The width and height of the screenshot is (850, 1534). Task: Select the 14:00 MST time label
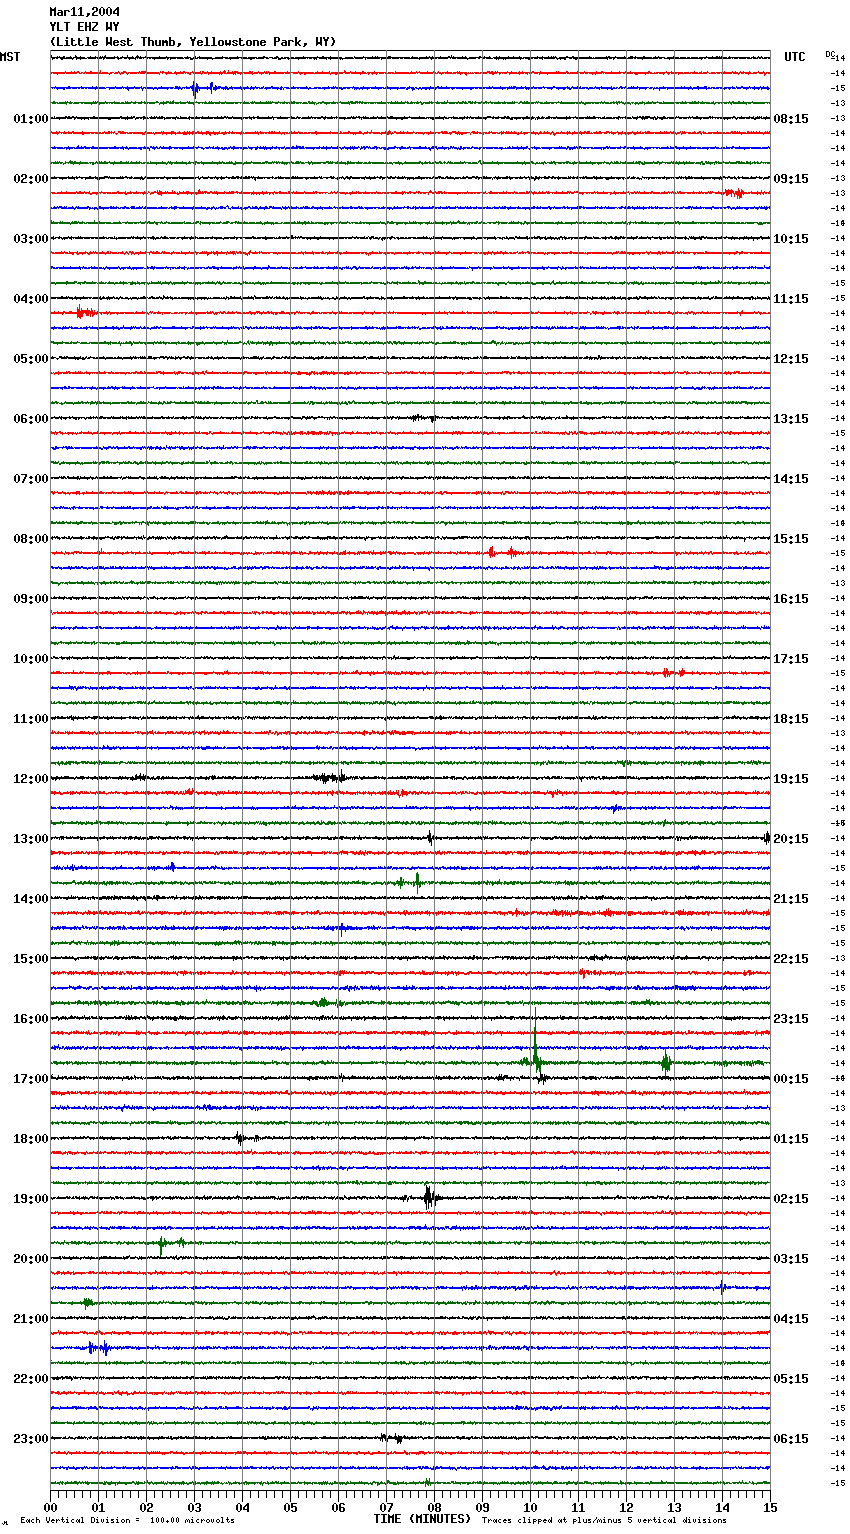[30, 899]
